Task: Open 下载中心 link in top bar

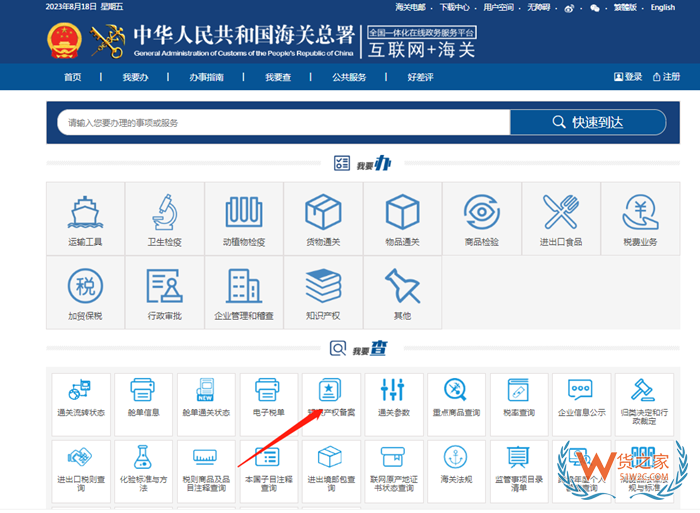Action: (x=454, y=8)
